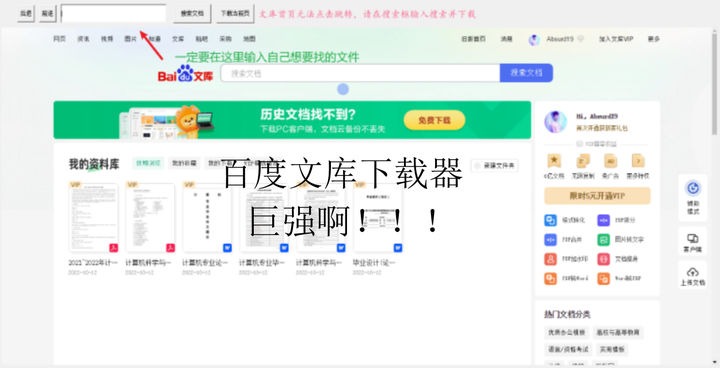This screenshot has height=368, width=720.
Task: Click the 6亿文档 star privilege icon
Action: pyautogui.click(x=554, y=160)
